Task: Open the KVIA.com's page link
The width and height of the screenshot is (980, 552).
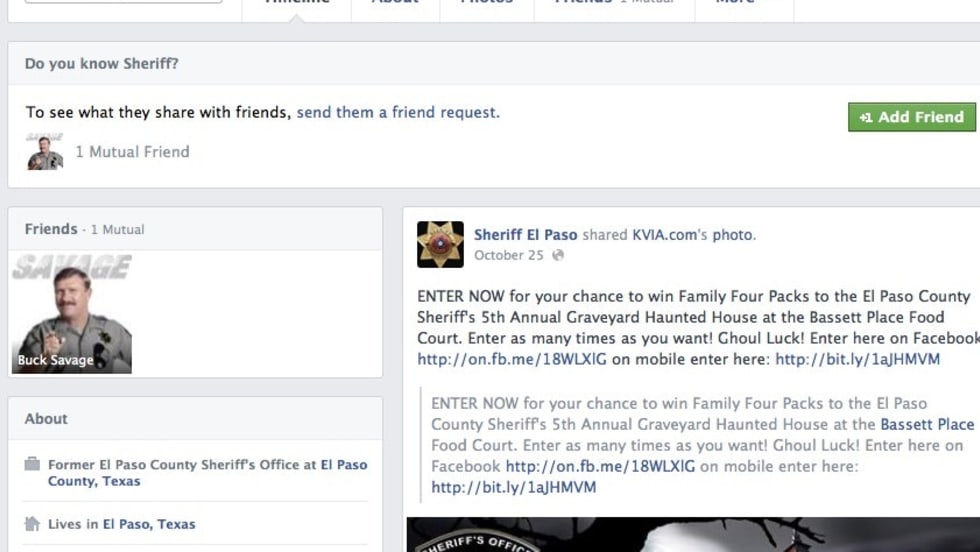Action: click(x=670, y=235)
